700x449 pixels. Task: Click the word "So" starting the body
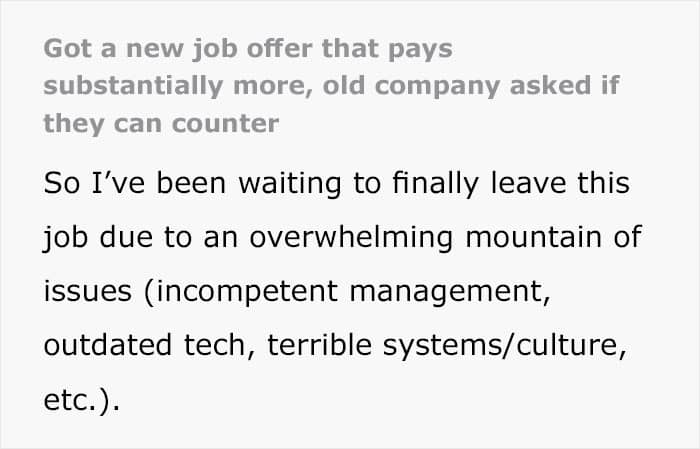[x=62, y=184]
